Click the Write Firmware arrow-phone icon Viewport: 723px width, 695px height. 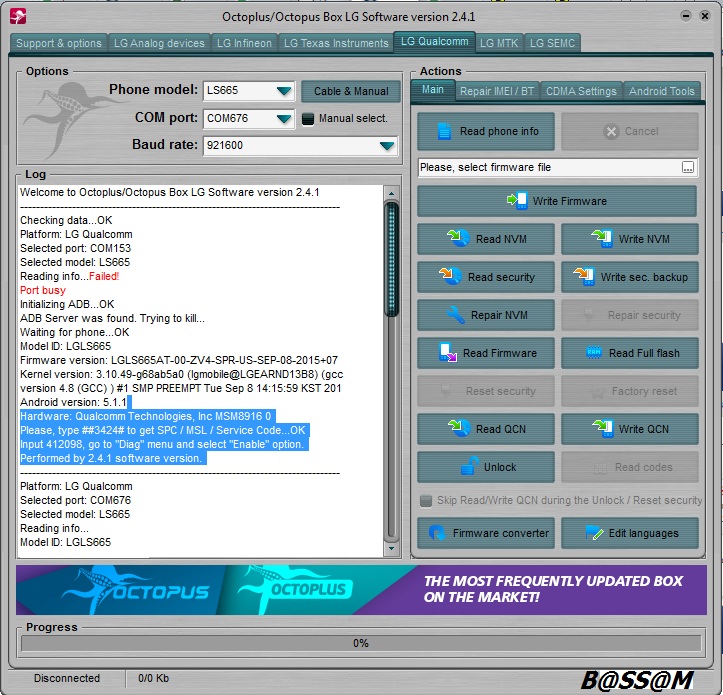pos(517,201)
